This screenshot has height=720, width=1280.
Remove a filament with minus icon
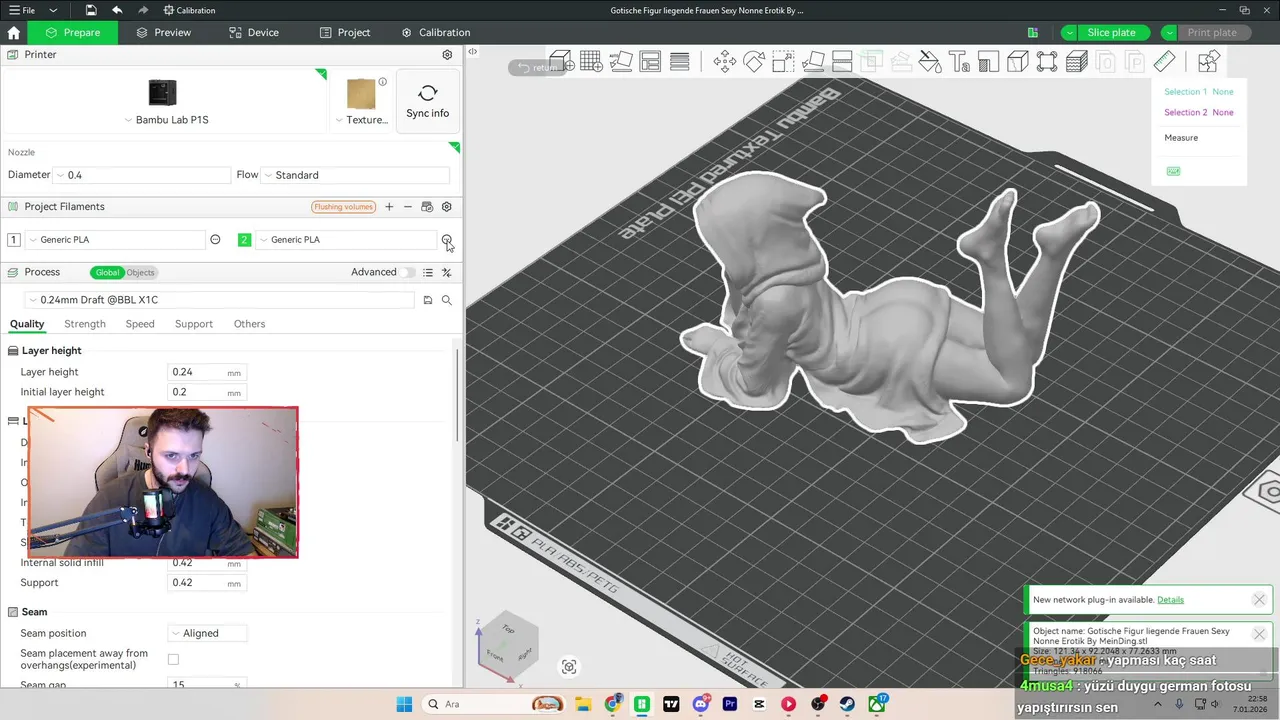coord(408,207)
